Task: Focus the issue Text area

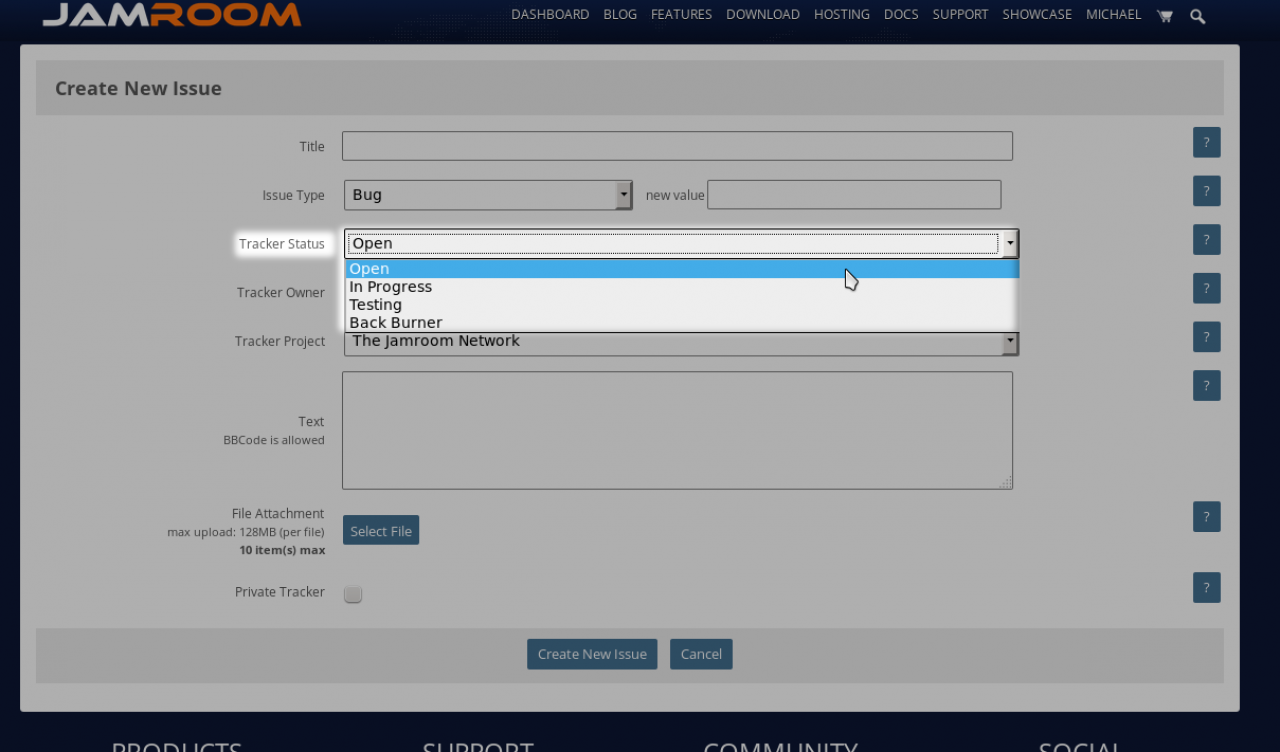Action: (x=677, y=430)
